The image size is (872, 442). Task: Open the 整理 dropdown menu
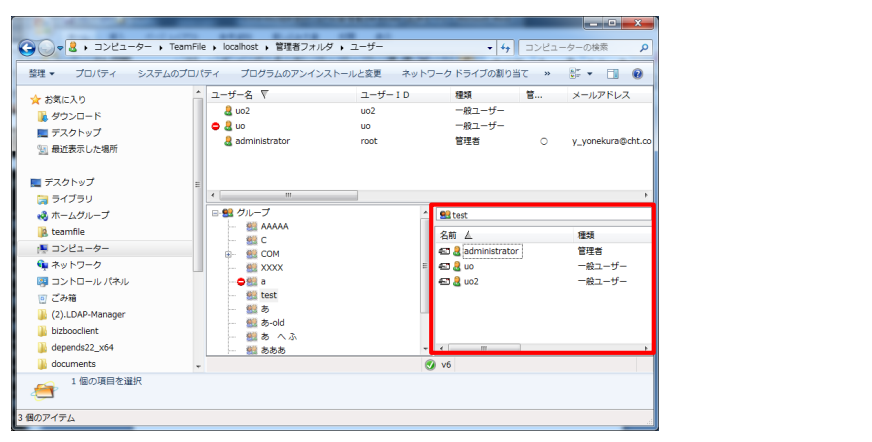(x=41, y=74)
